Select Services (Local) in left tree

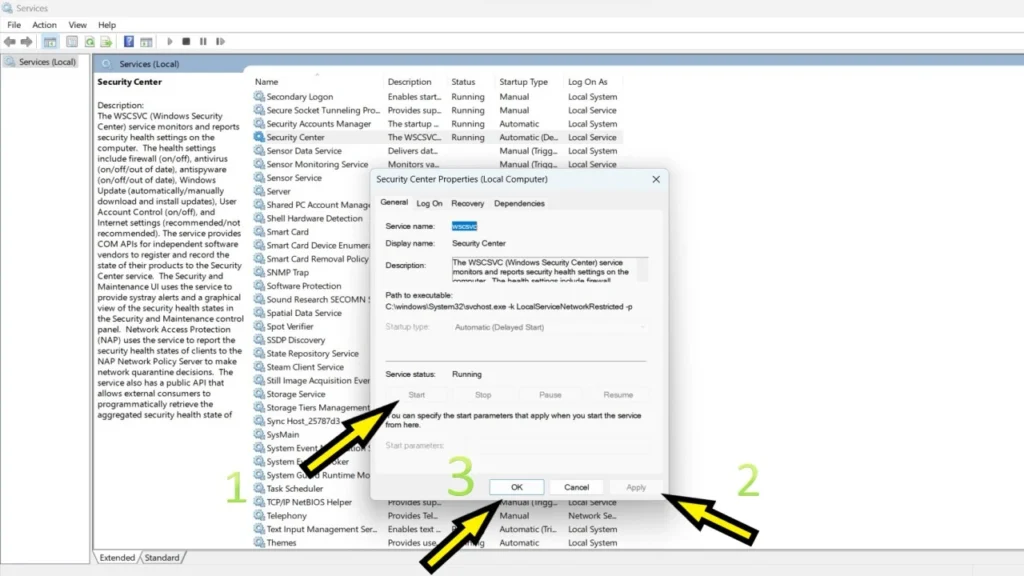[46, 62]
